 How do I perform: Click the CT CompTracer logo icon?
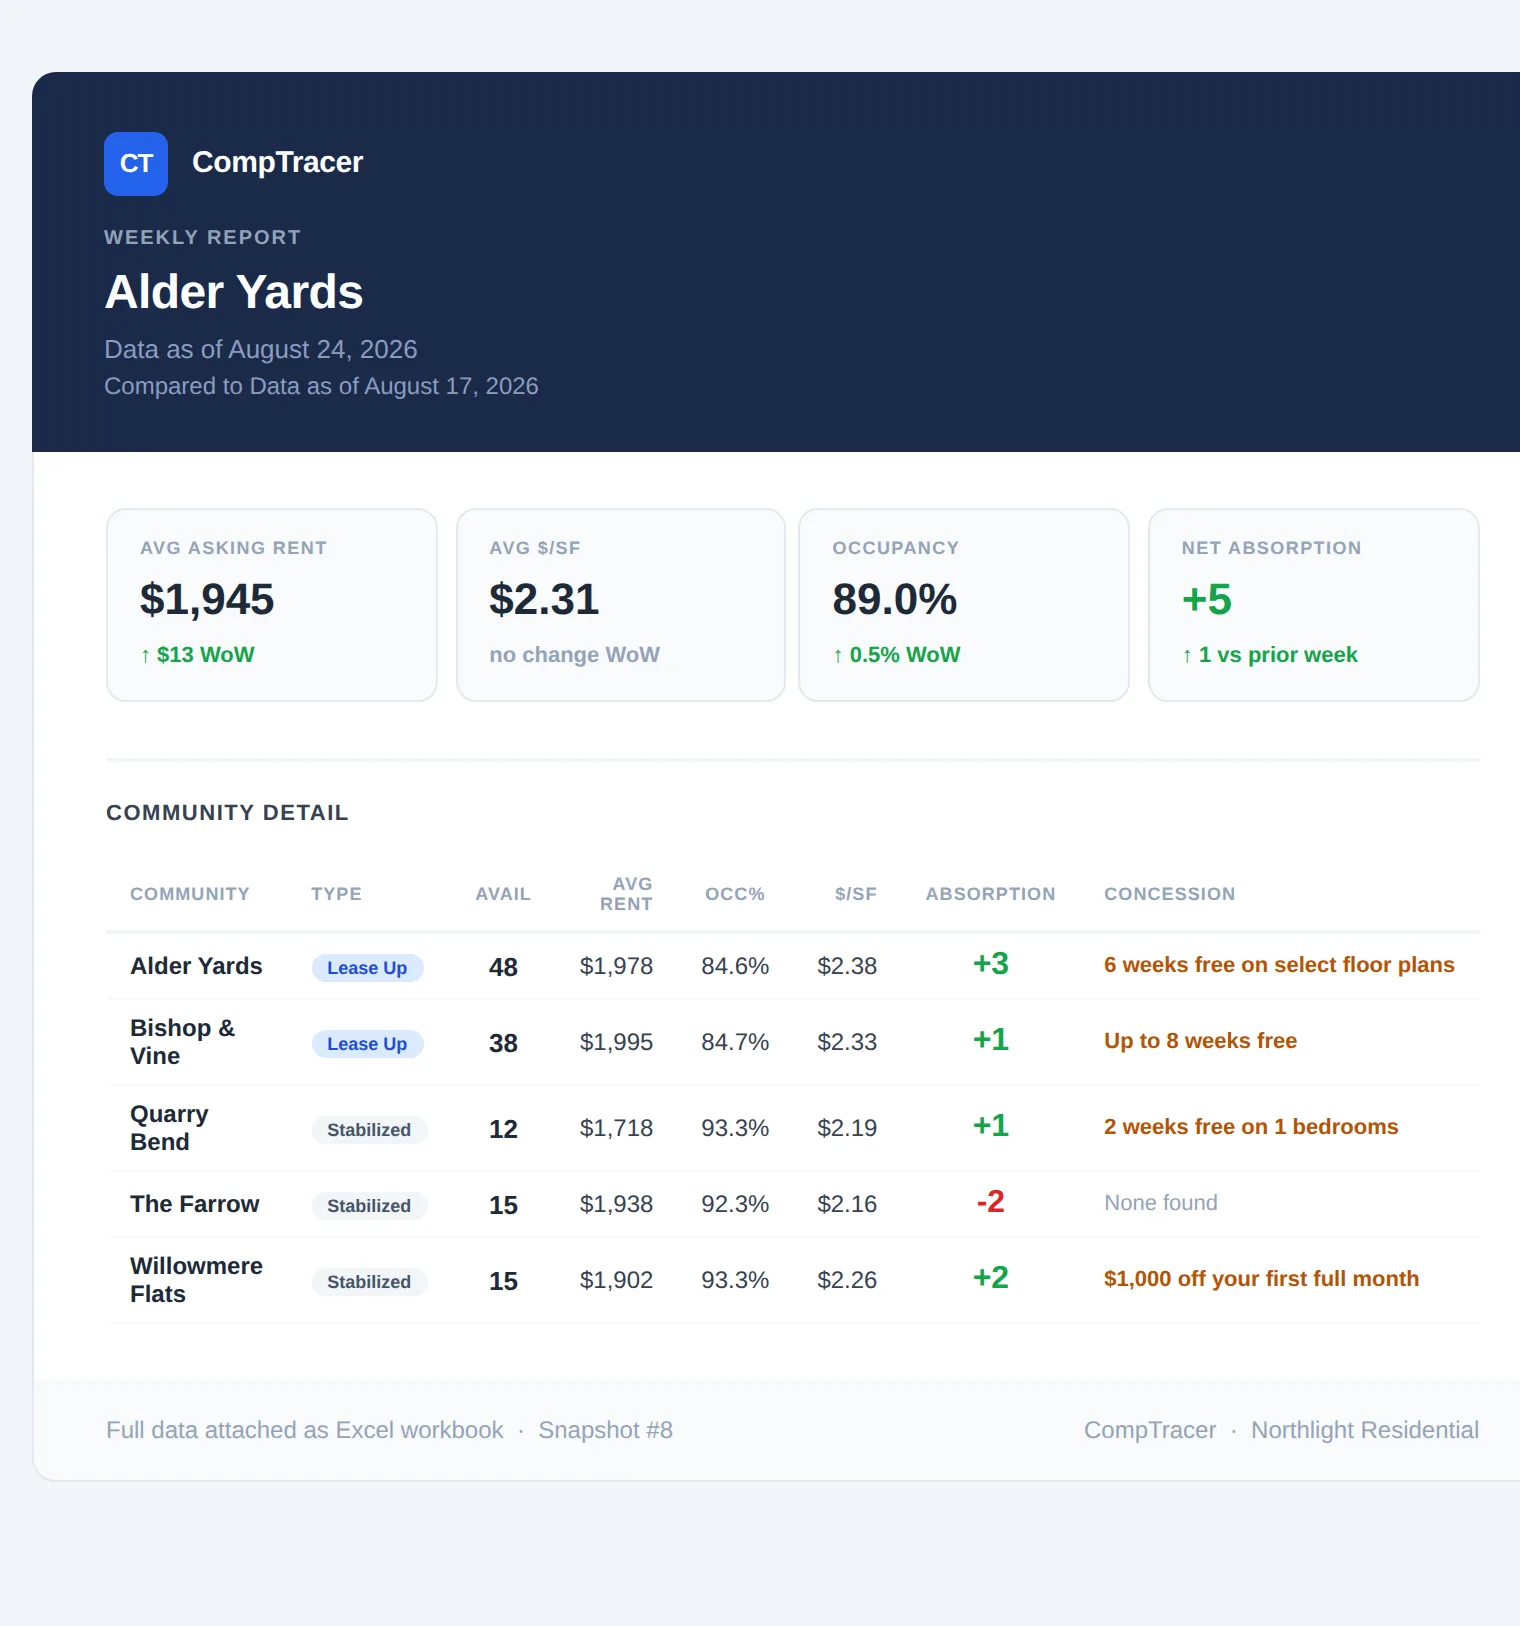point(136,164)
